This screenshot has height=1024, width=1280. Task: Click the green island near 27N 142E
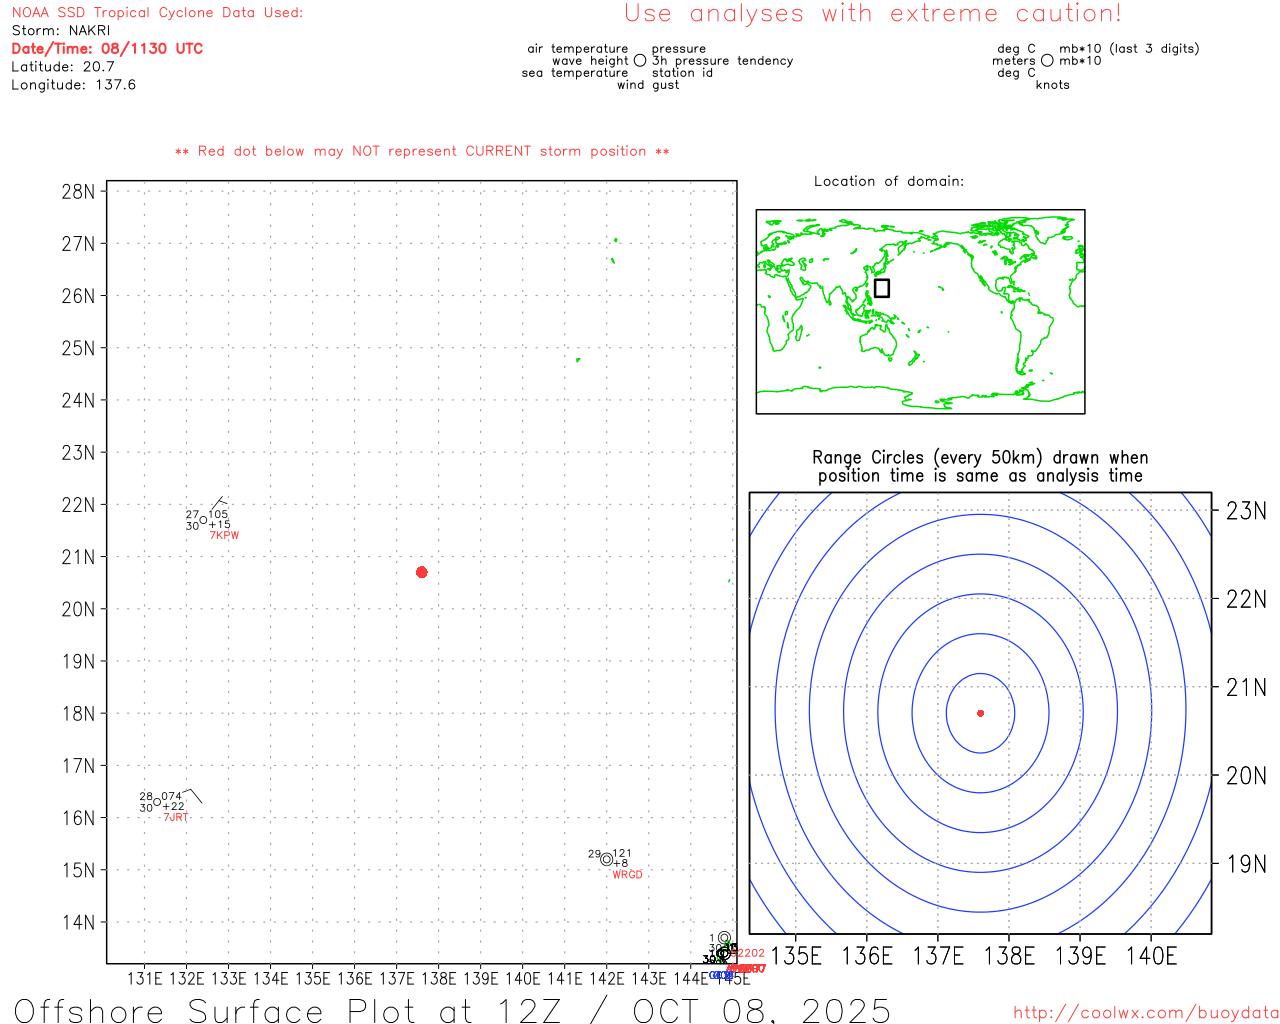(x=615, y=240)
